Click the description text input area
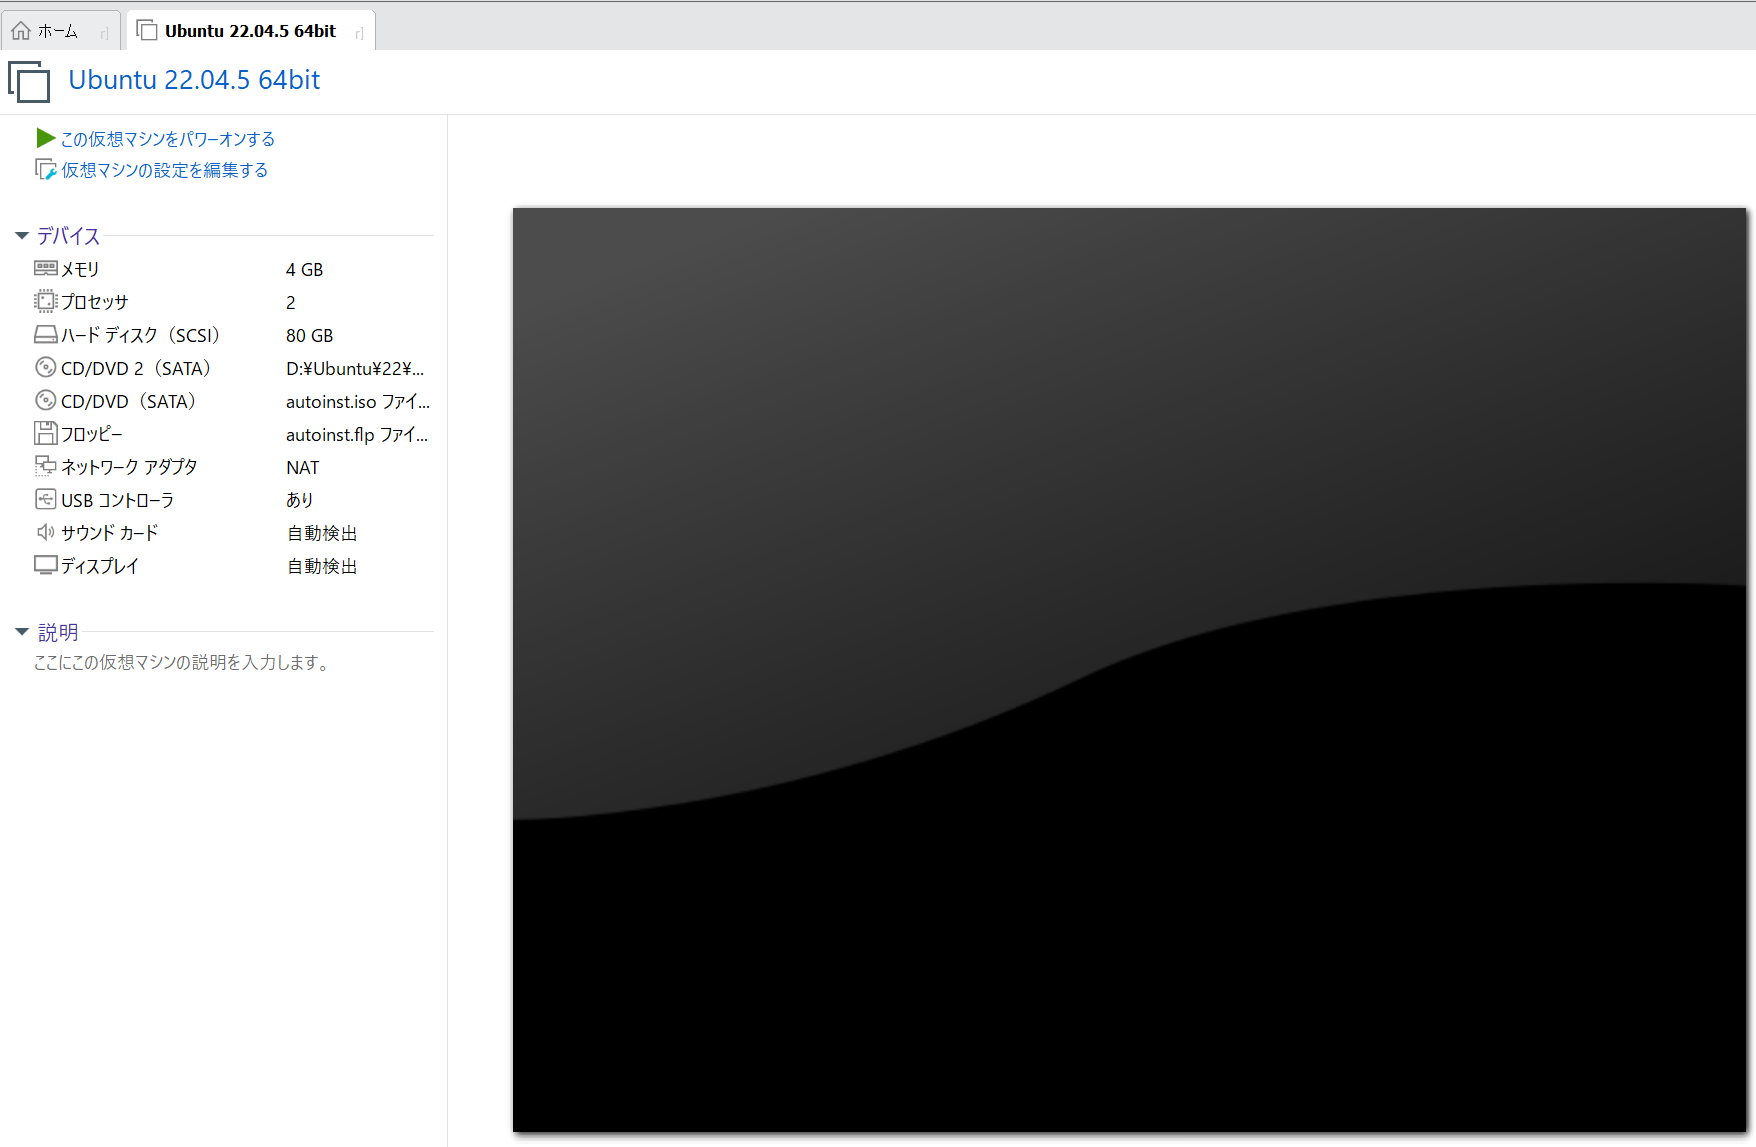Image resolution: width=1756 pixels, height=1147 pixels. pyautogui.click(x=182, y=663)
